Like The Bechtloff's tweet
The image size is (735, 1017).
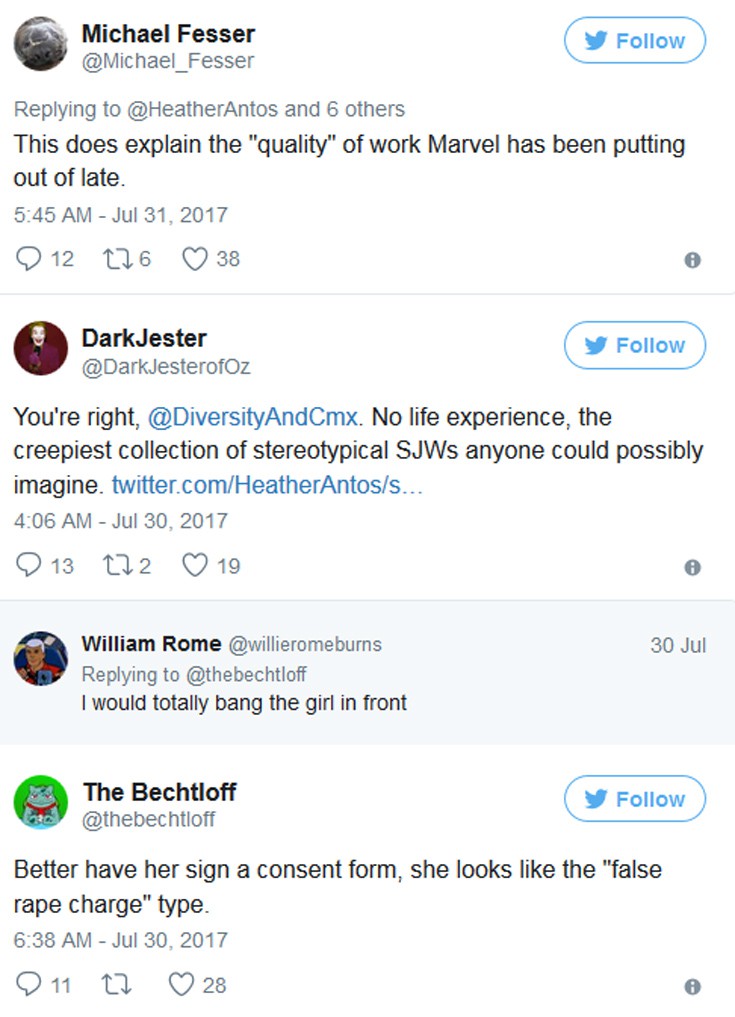tap(181, 985)
